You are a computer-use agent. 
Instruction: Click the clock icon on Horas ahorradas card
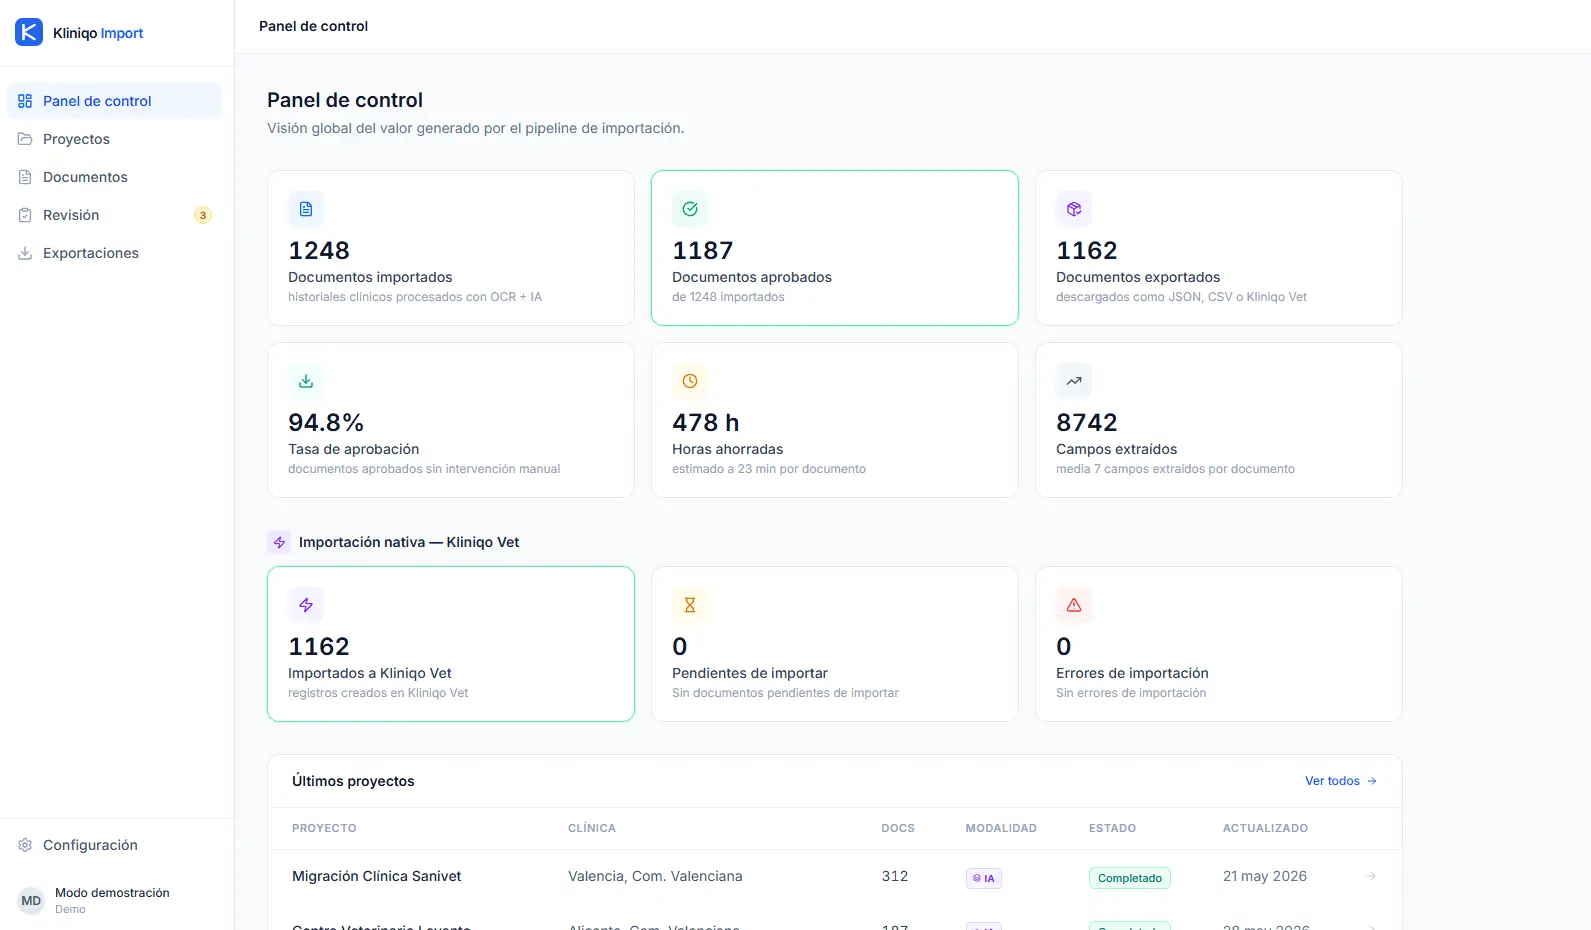coord(690,381)
